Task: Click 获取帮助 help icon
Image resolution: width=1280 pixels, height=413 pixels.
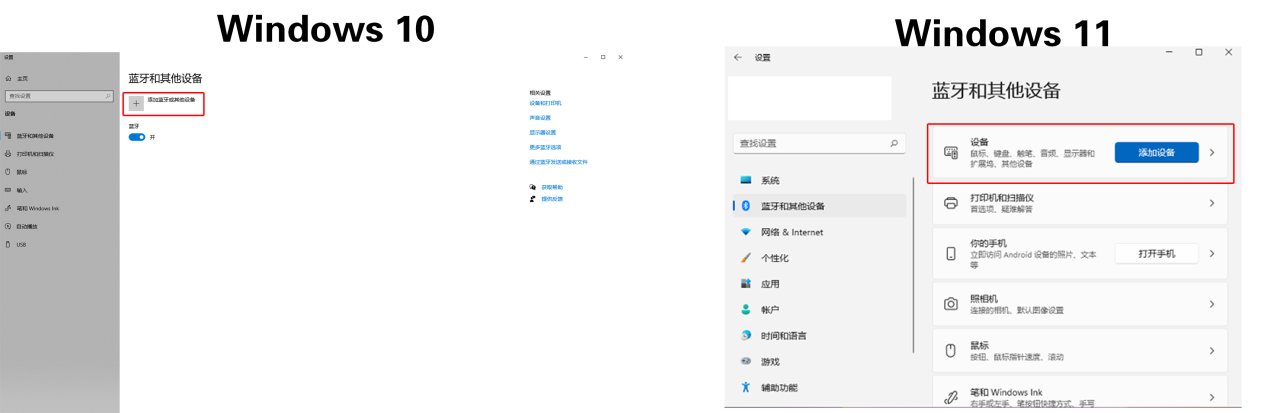Action: pos(533,187)
